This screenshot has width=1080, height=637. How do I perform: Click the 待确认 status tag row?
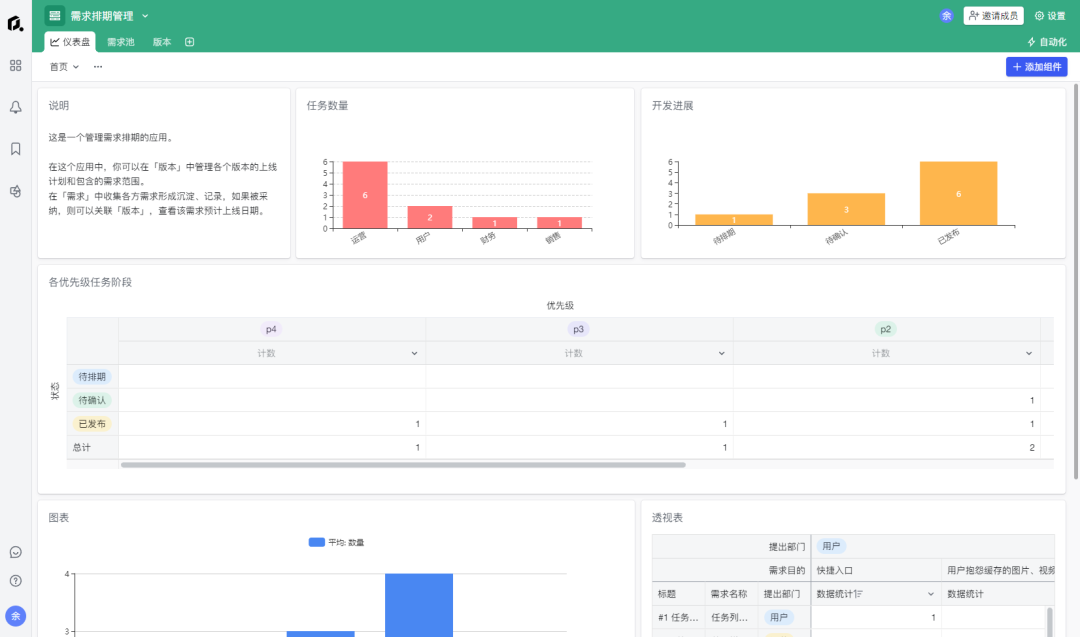[92, 400]
